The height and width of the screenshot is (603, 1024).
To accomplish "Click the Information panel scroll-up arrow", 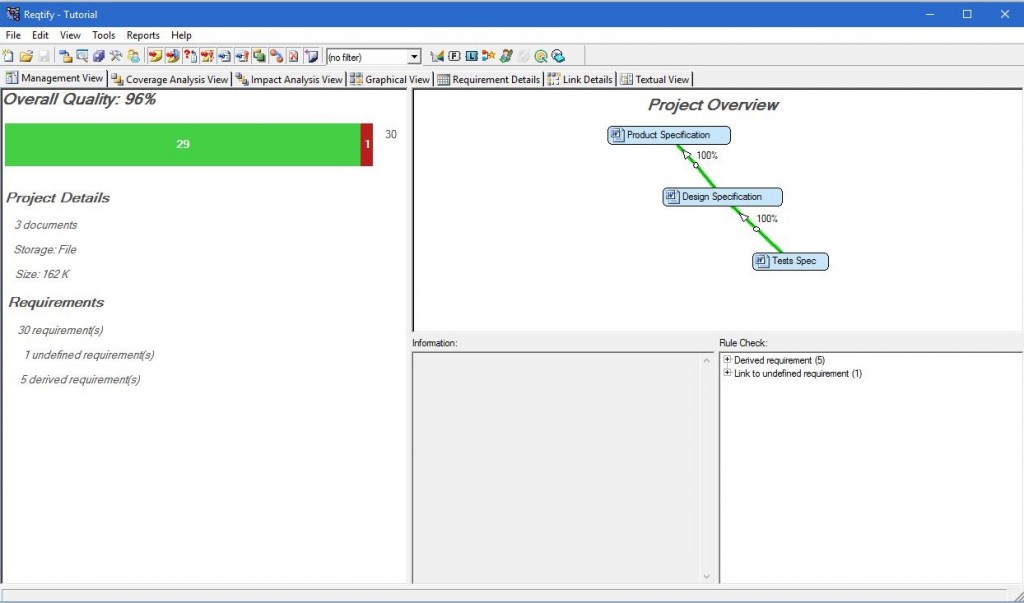I will [x=707, y=361].
